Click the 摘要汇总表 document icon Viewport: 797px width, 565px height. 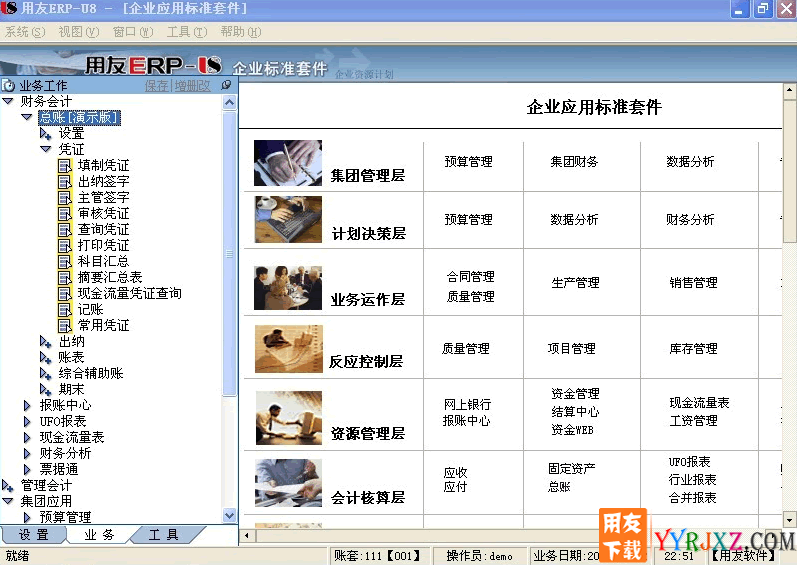[x=65, y=277]
